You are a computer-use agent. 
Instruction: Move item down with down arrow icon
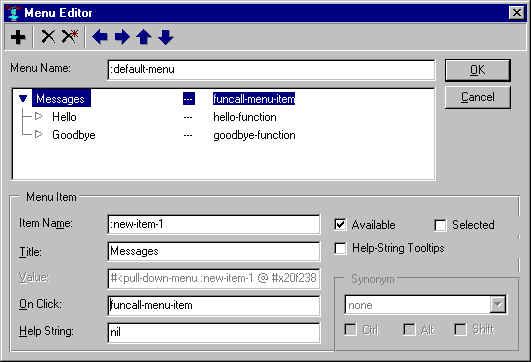(166, 37)
